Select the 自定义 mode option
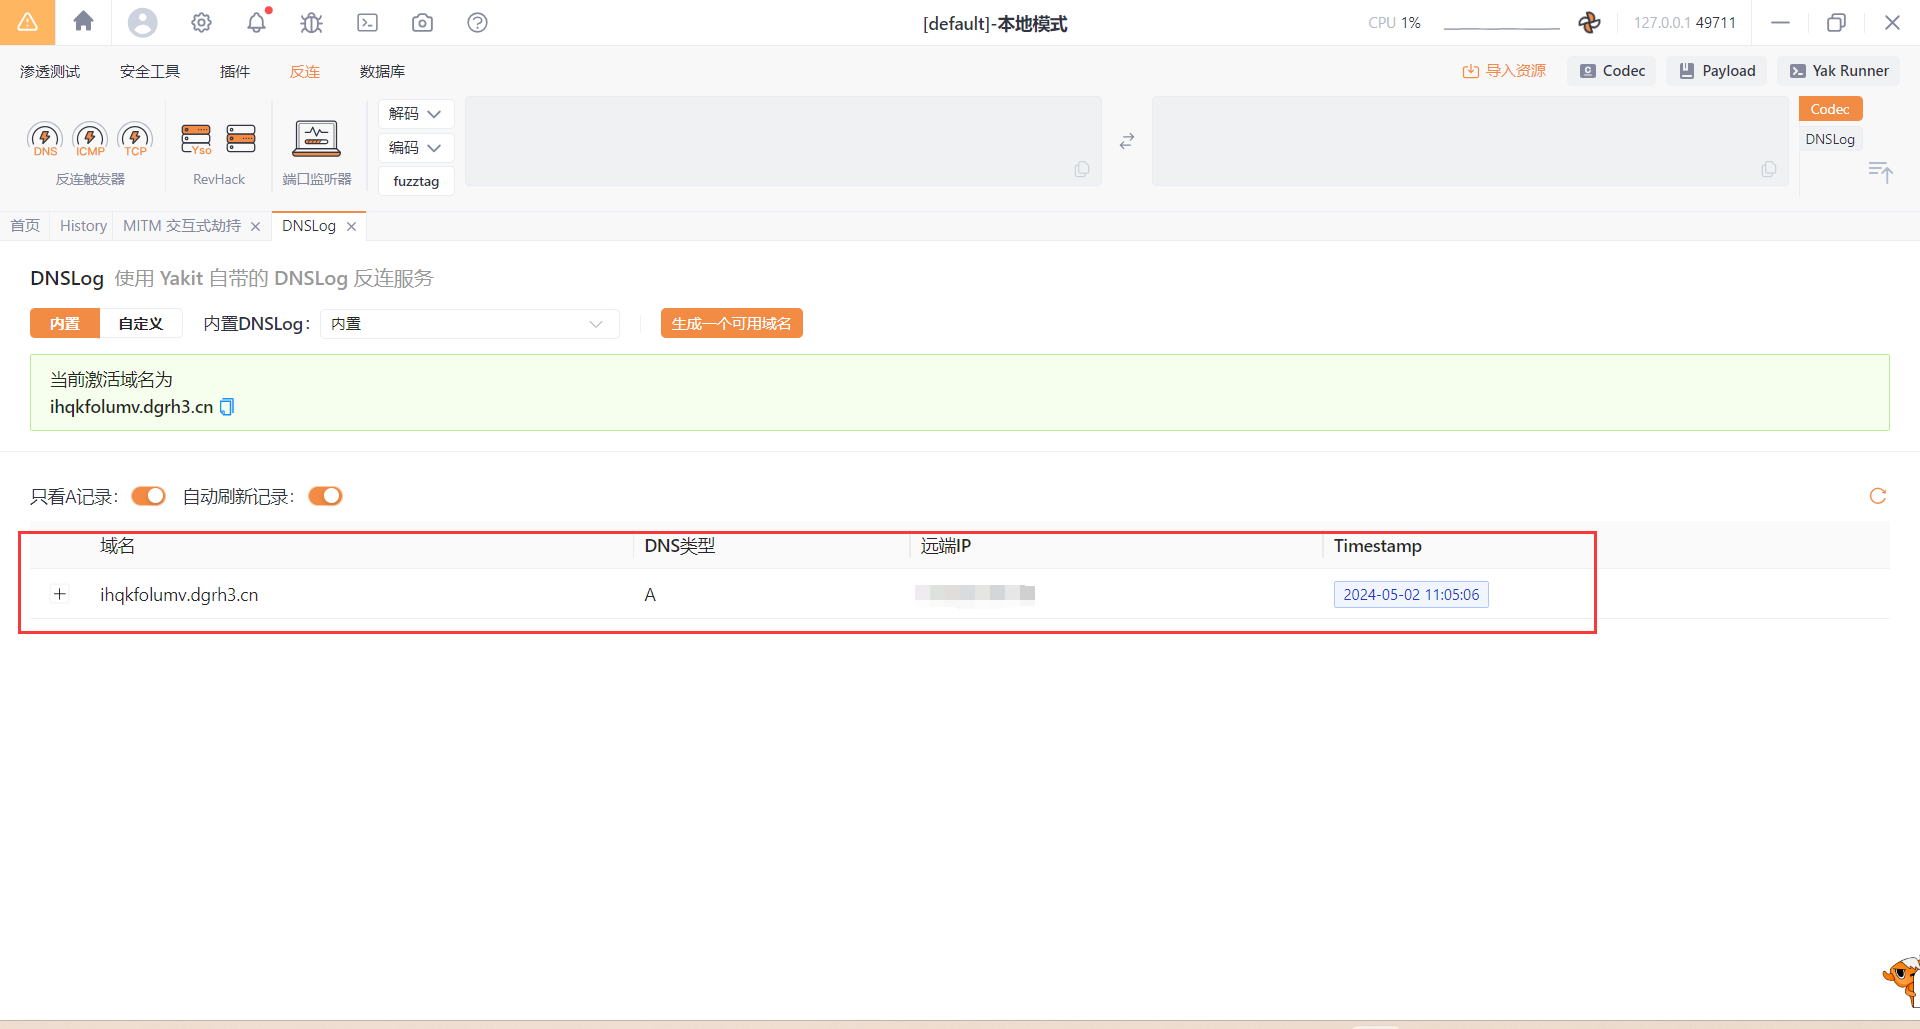Image resolution: width=1920 pixels, height=1029 pixels. [x=140, y=324]
